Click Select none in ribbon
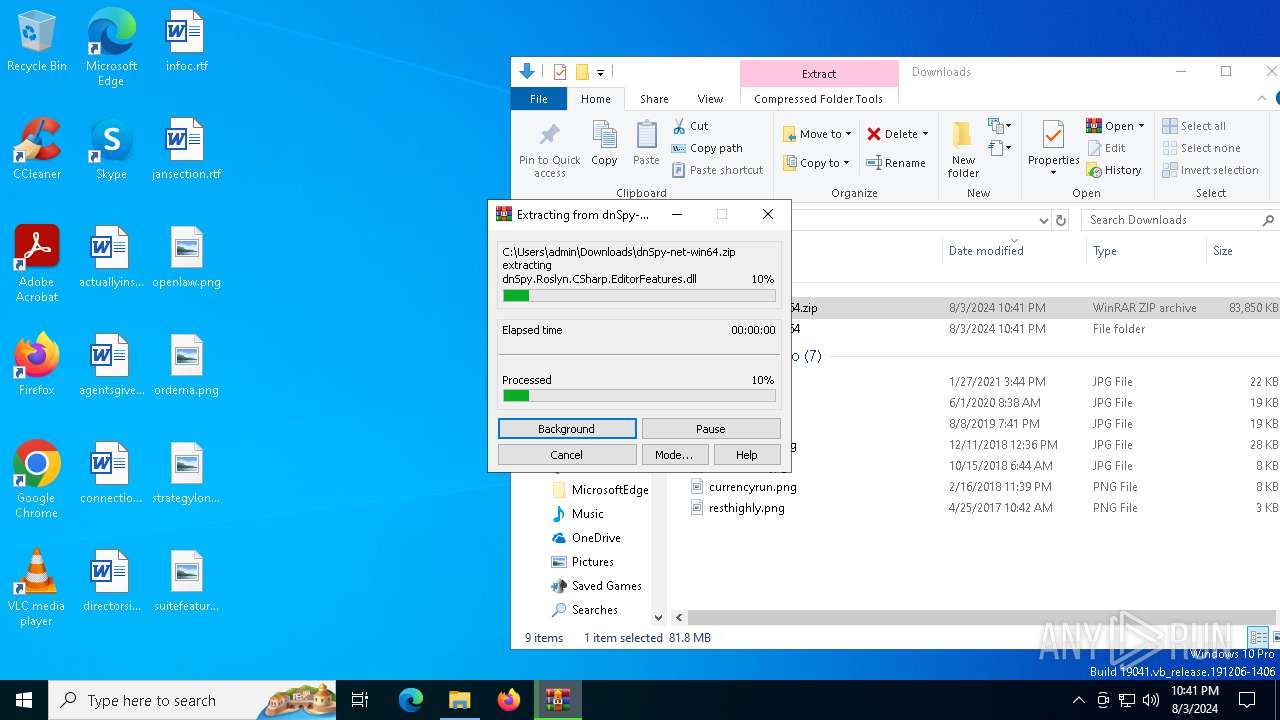This screenshot has width=1280, height=720. [x=1201, y=148]
